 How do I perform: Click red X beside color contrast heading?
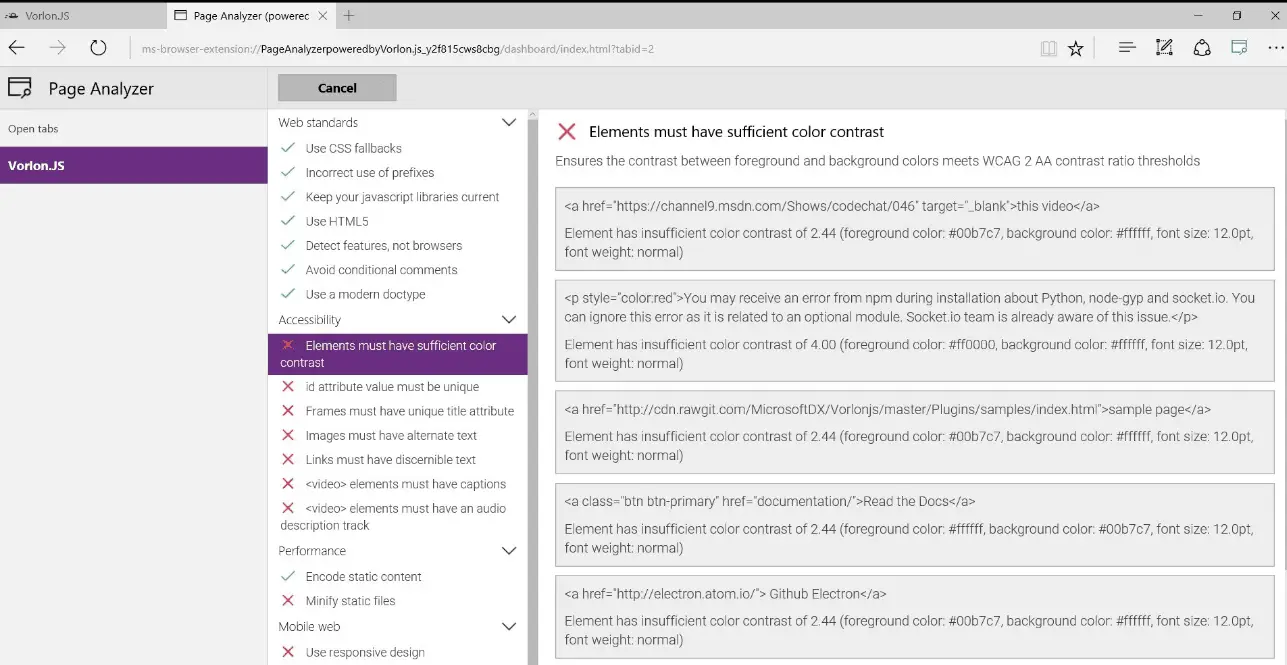pyautogui.click(x=567, y=132)
